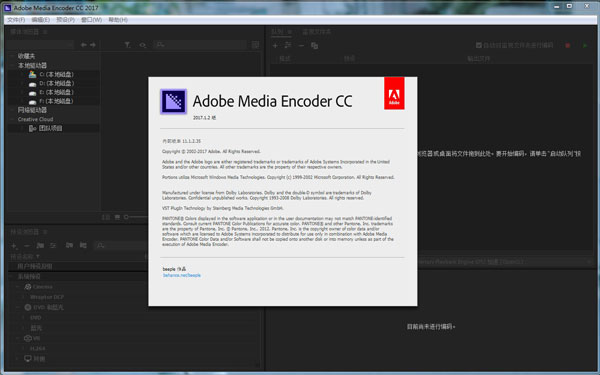
Task: Collapse the 收藏夹 favorites node
Action: pyautogui.click(x=12, y=56)
